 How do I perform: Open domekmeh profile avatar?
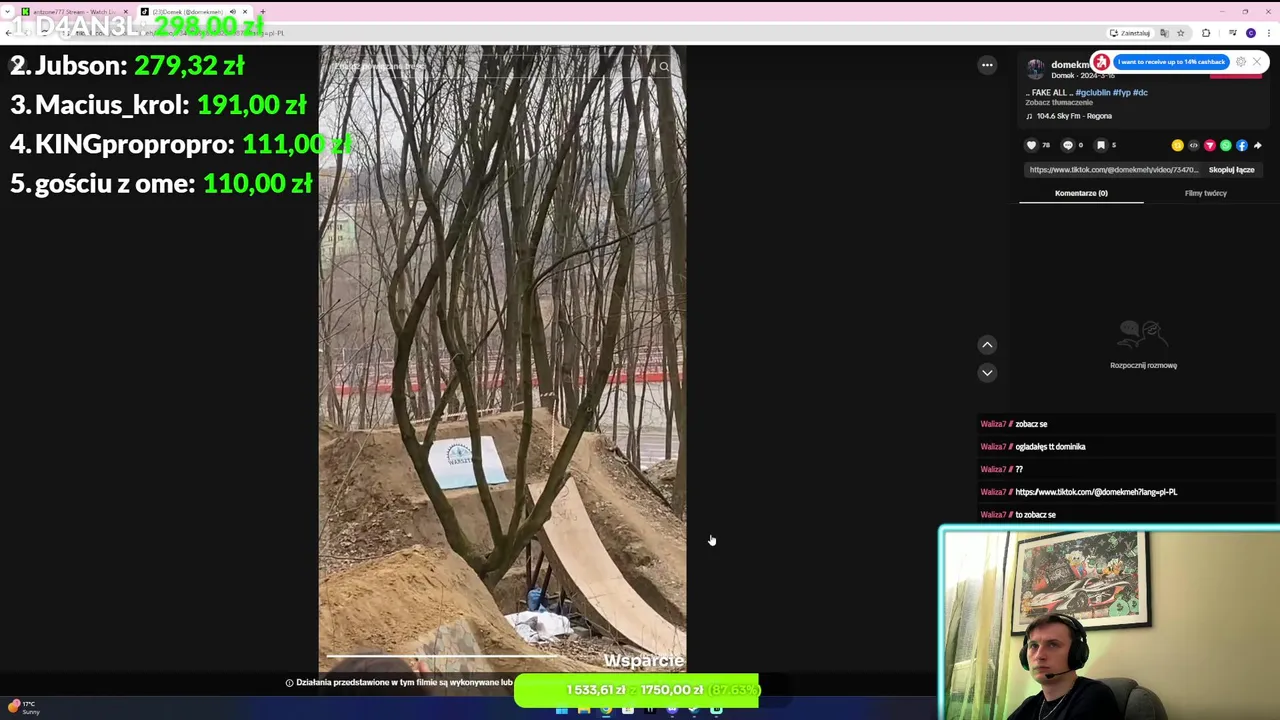click(x=1035, y=69)
